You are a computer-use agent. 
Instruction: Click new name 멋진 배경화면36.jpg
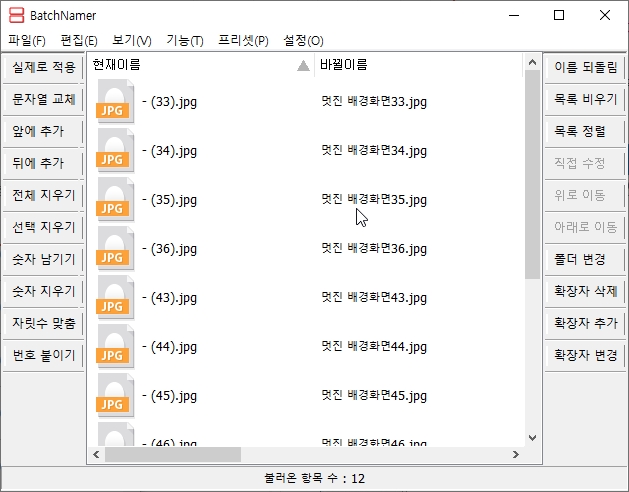[374, 249]
